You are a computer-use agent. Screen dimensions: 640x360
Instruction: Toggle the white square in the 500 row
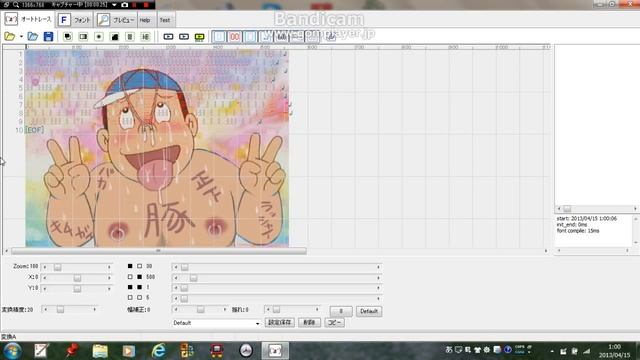tap(130, 277)
